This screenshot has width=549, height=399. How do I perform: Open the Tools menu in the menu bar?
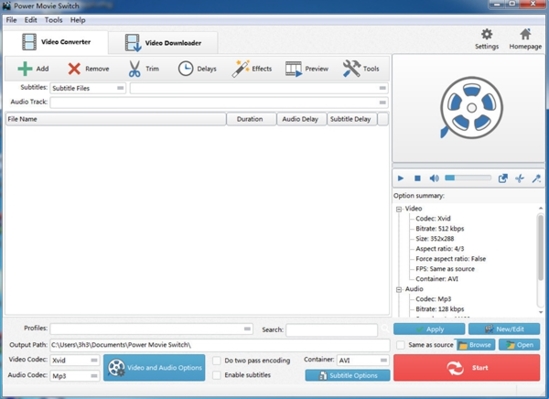pos(53,20)
